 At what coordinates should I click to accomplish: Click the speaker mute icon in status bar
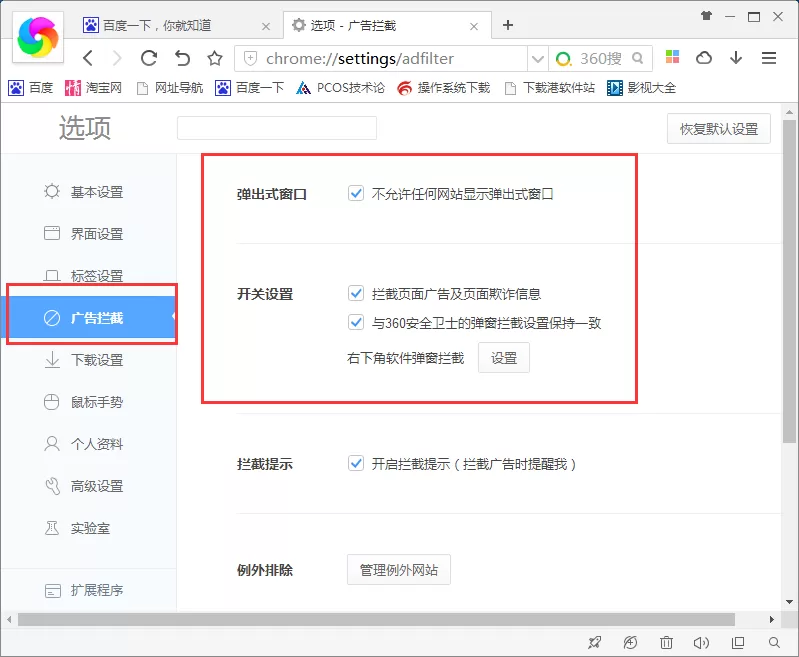[x=701, y=643]
